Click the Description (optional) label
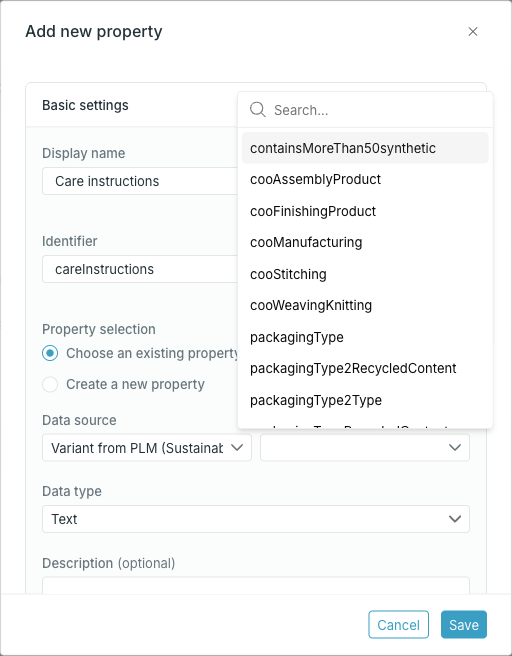This screenshot has width=512, height=656. (109, 564)
